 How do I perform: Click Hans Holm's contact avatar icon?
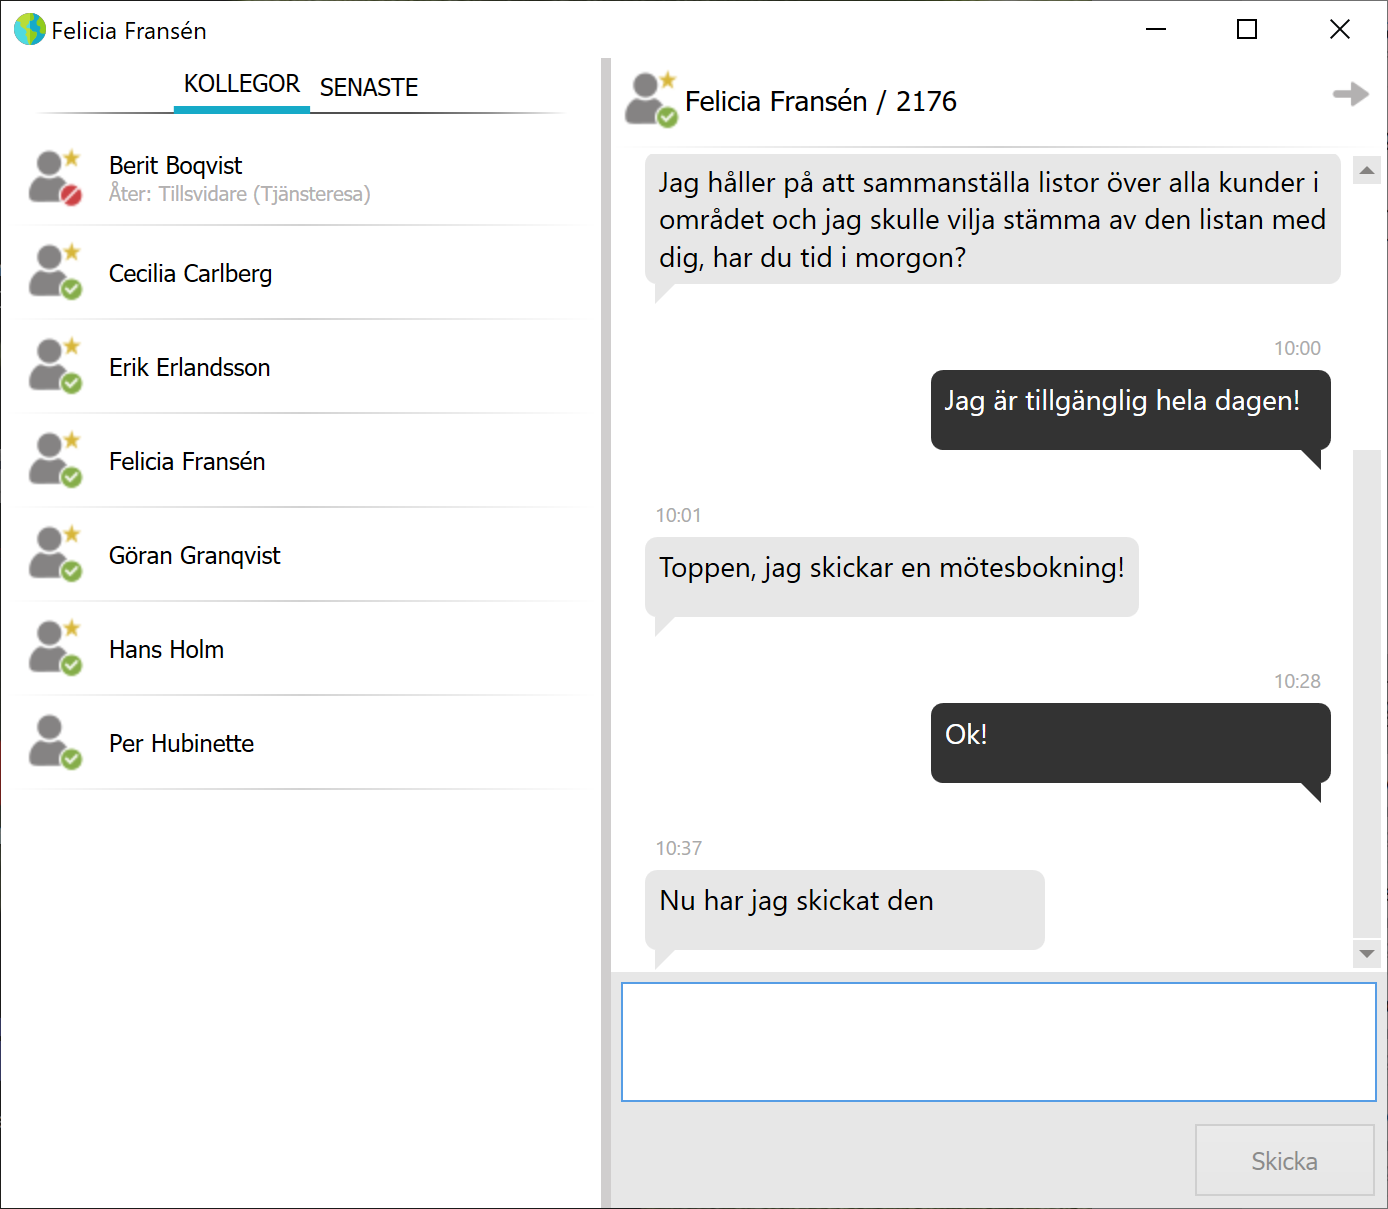pyautogui.click(x=55, y=648)
